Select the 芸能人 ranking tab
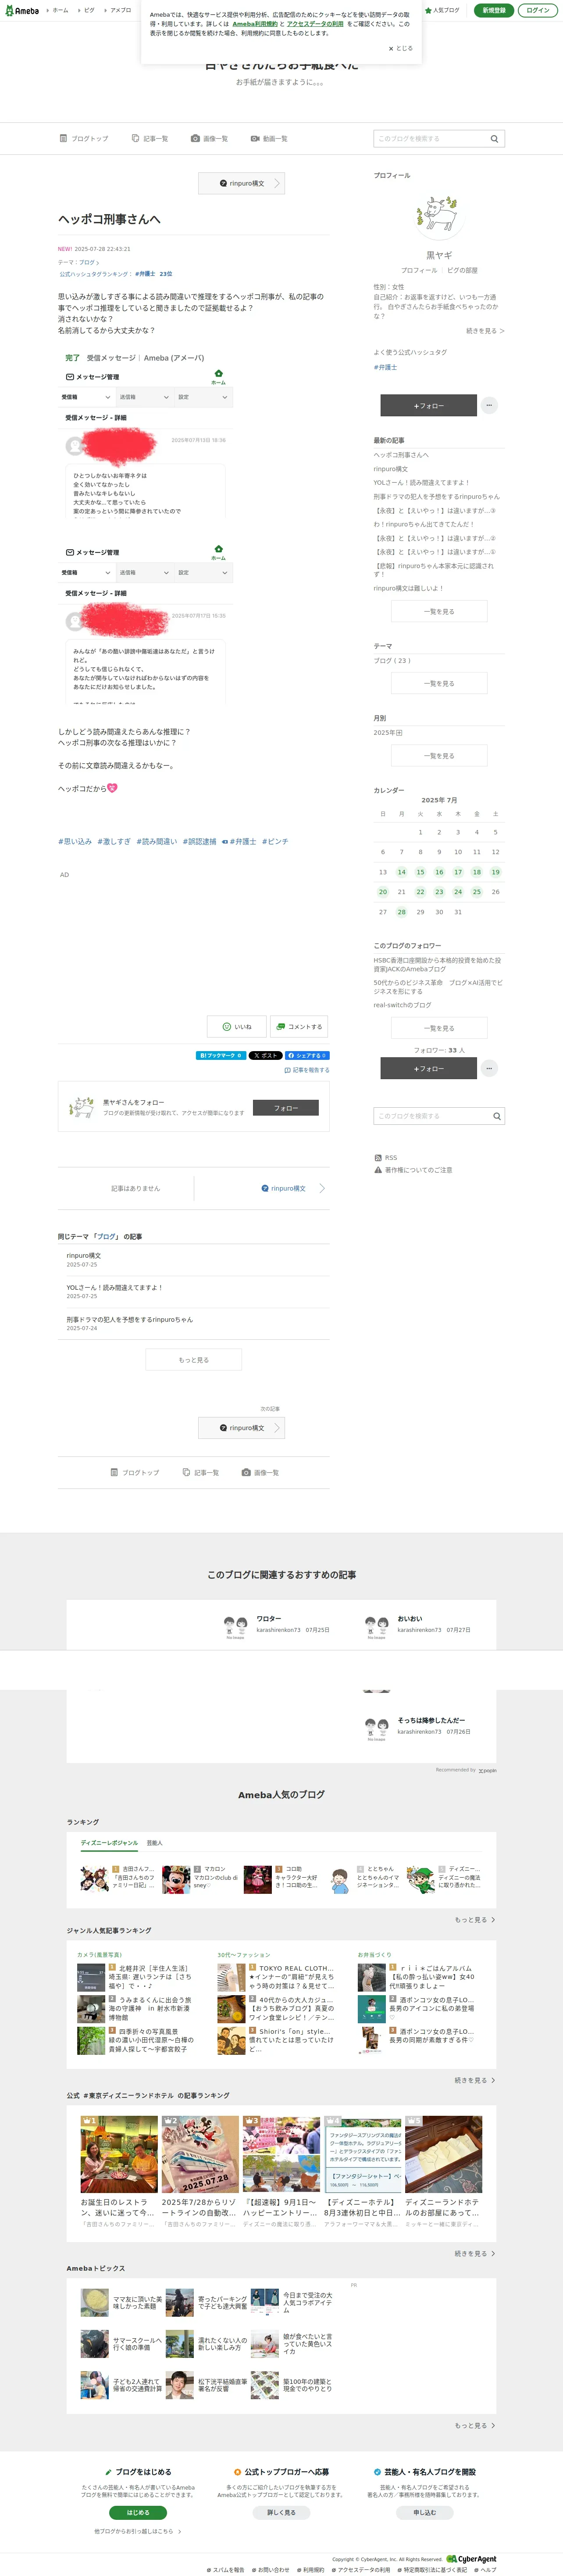This screenshot has width=563, height=2576. point(154,1843)
